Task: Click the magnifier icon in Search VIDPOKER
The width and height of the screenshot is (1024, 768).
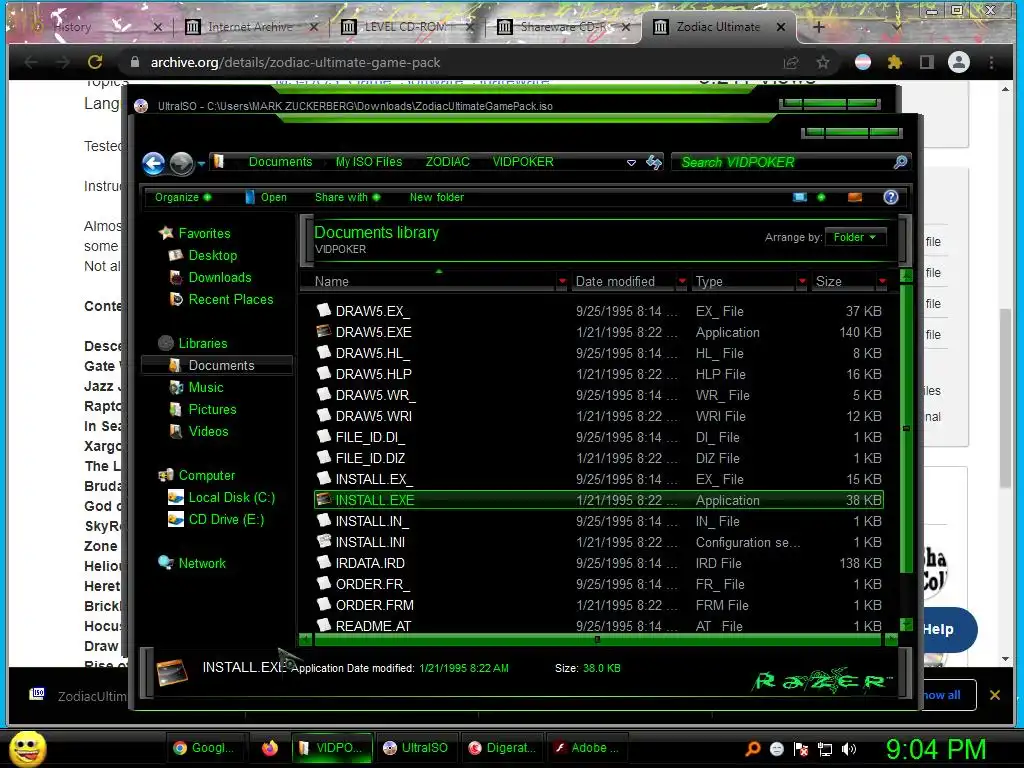Action: tap(900, 162)
